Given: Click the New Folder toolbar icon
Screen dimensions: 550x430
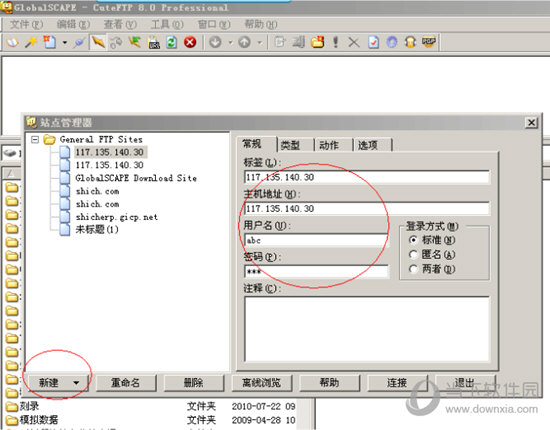Looking at the screenshot, I should [317, 43].
